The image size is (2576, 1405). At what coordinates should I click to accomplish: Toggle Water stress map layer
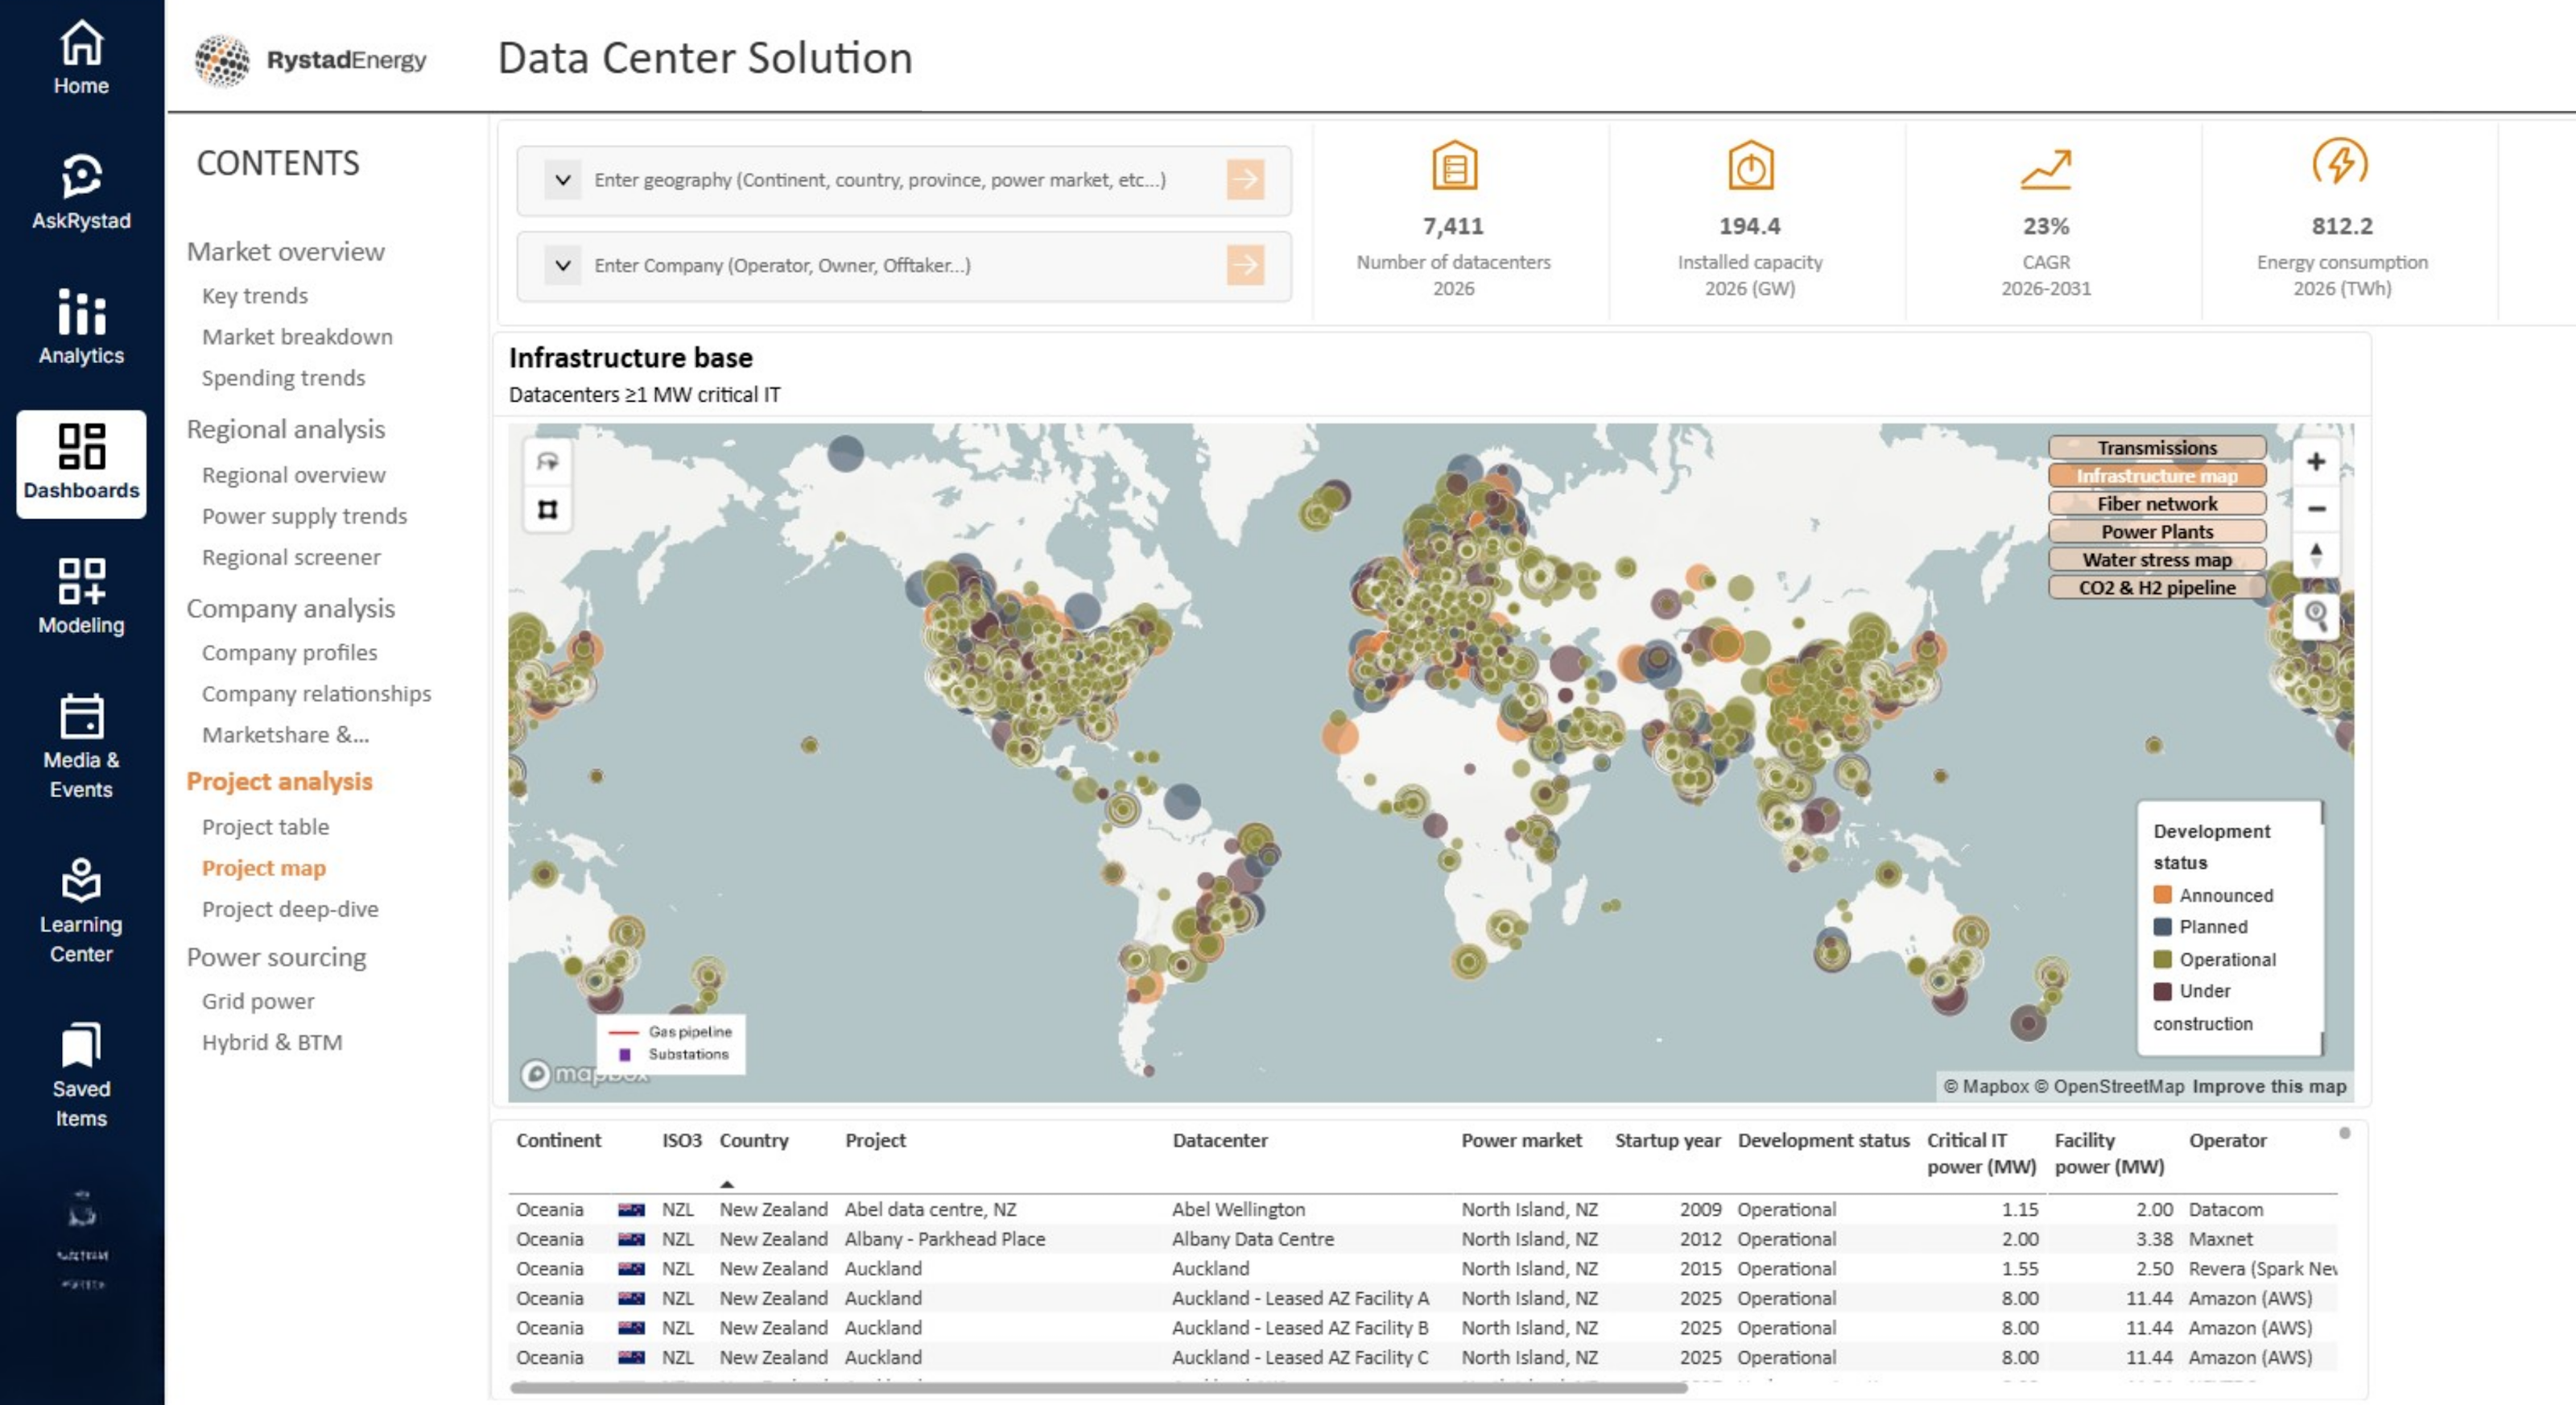click(x=2156, y=560)
